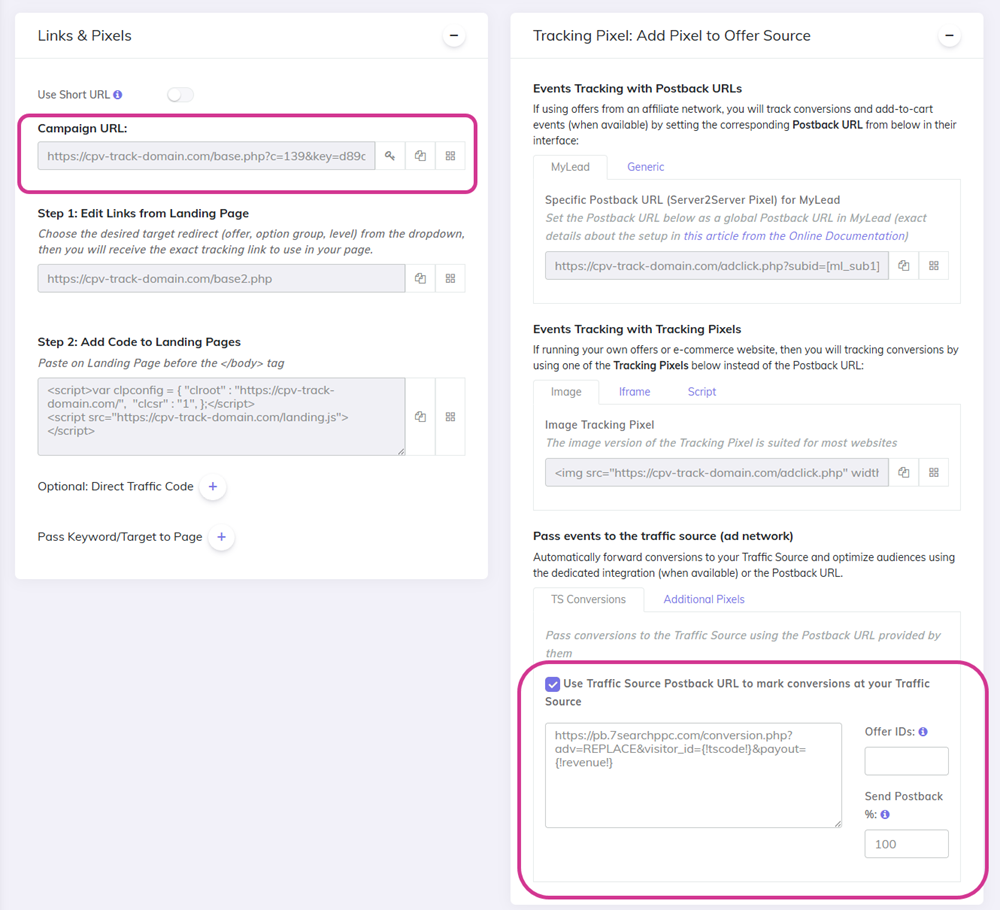Click the Offer IDs input field
1000x910 pixels.
906,761
